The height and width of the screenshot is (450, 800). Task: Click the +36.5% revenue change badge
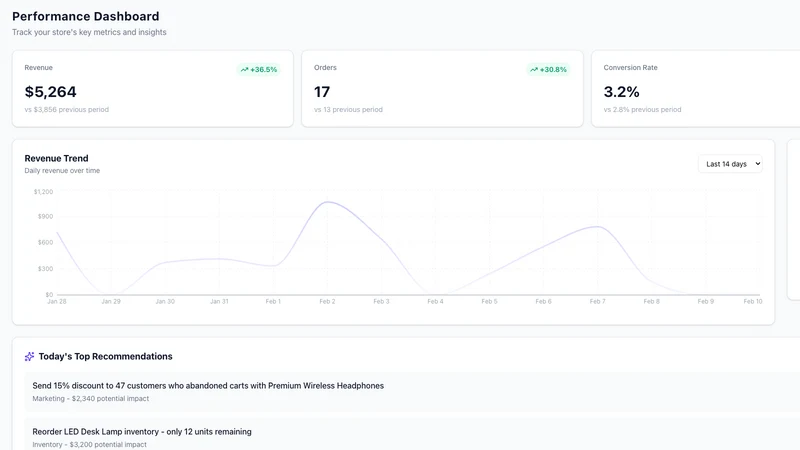259,69
